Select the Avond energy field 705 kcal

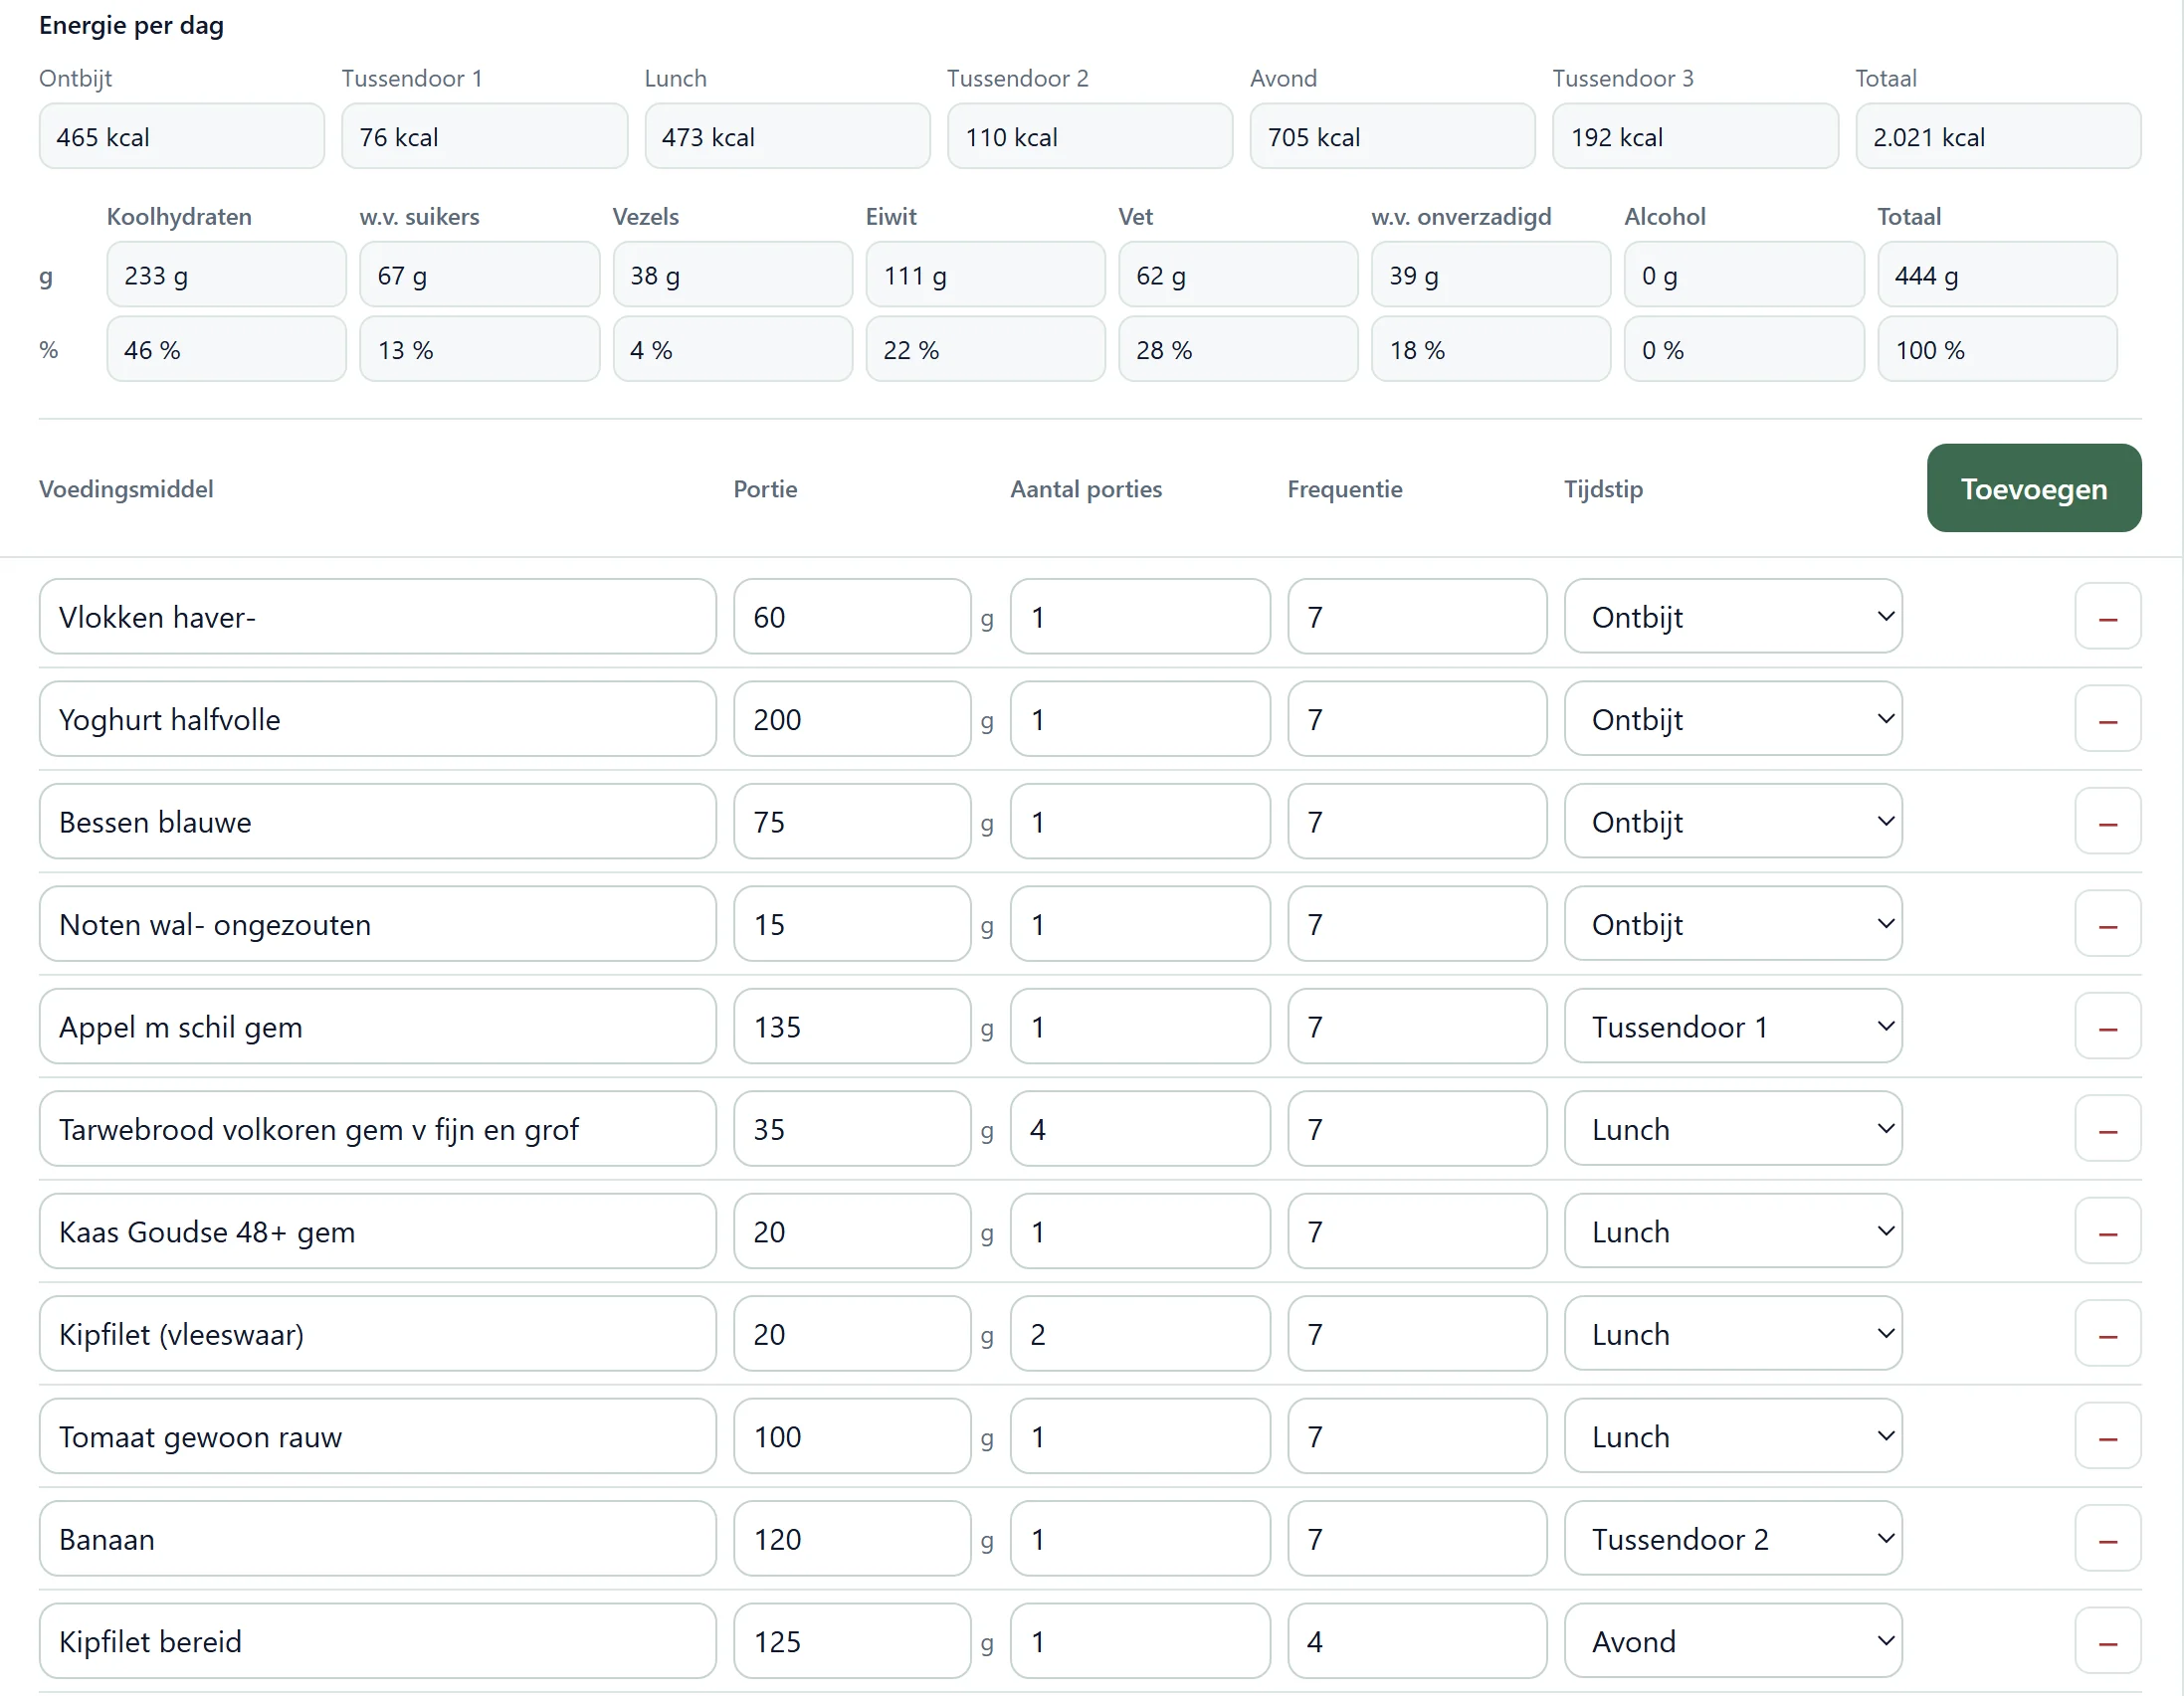(x=1392, y=137)
